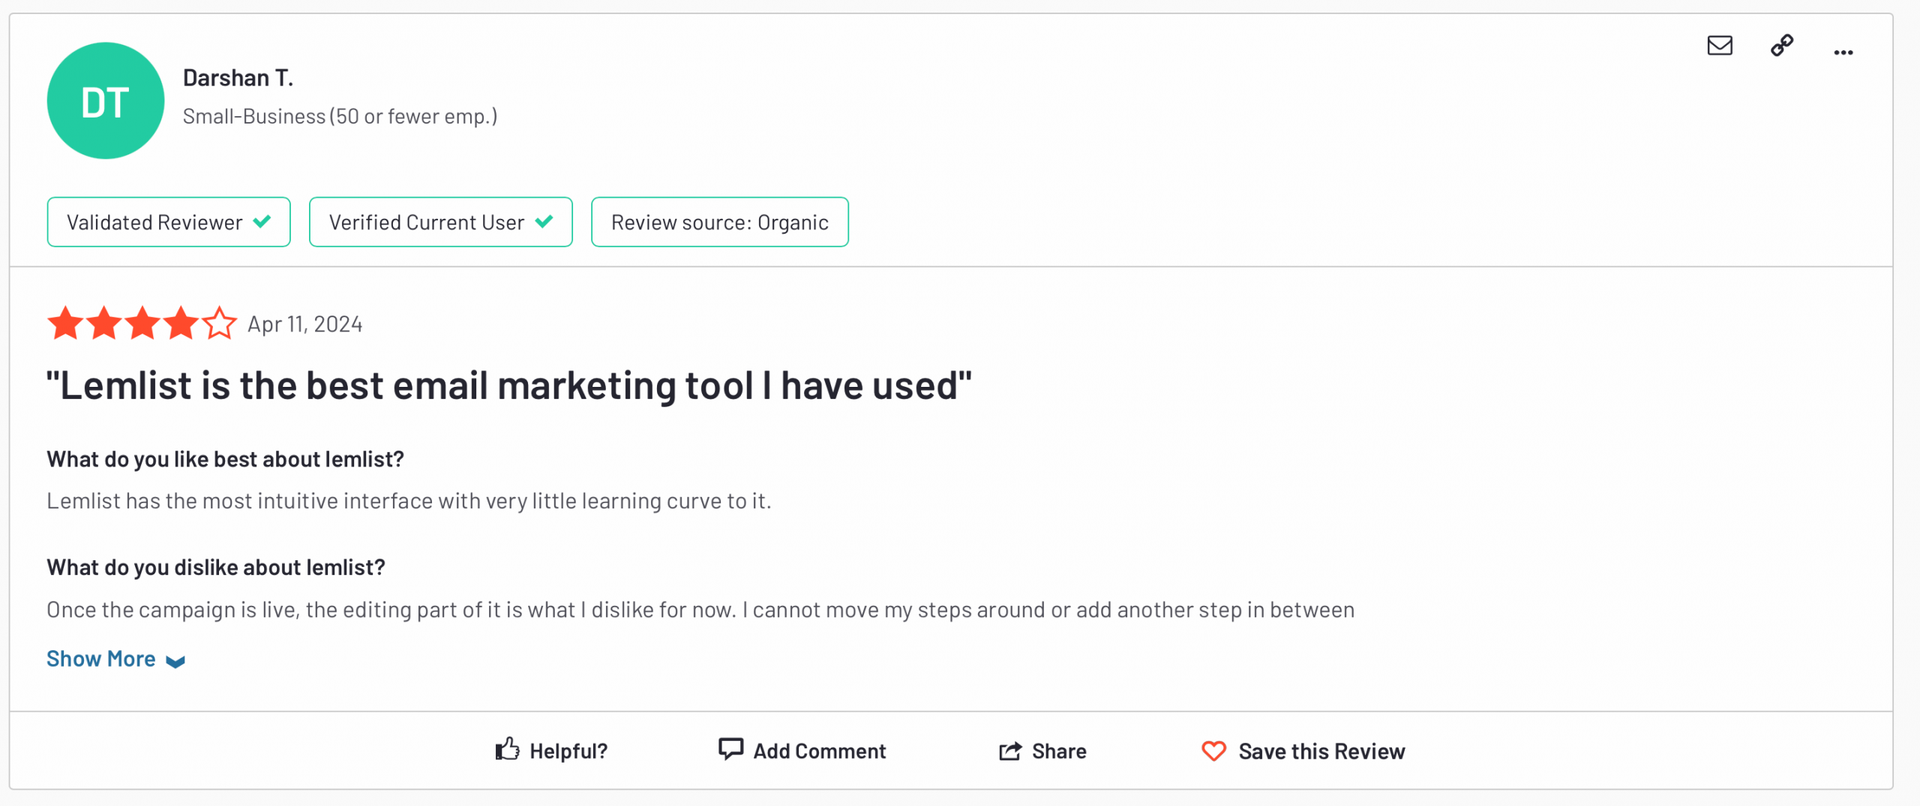Click Add Comment on the review
The width and height of the screenshot is (1920, 806).
[802, 751]
